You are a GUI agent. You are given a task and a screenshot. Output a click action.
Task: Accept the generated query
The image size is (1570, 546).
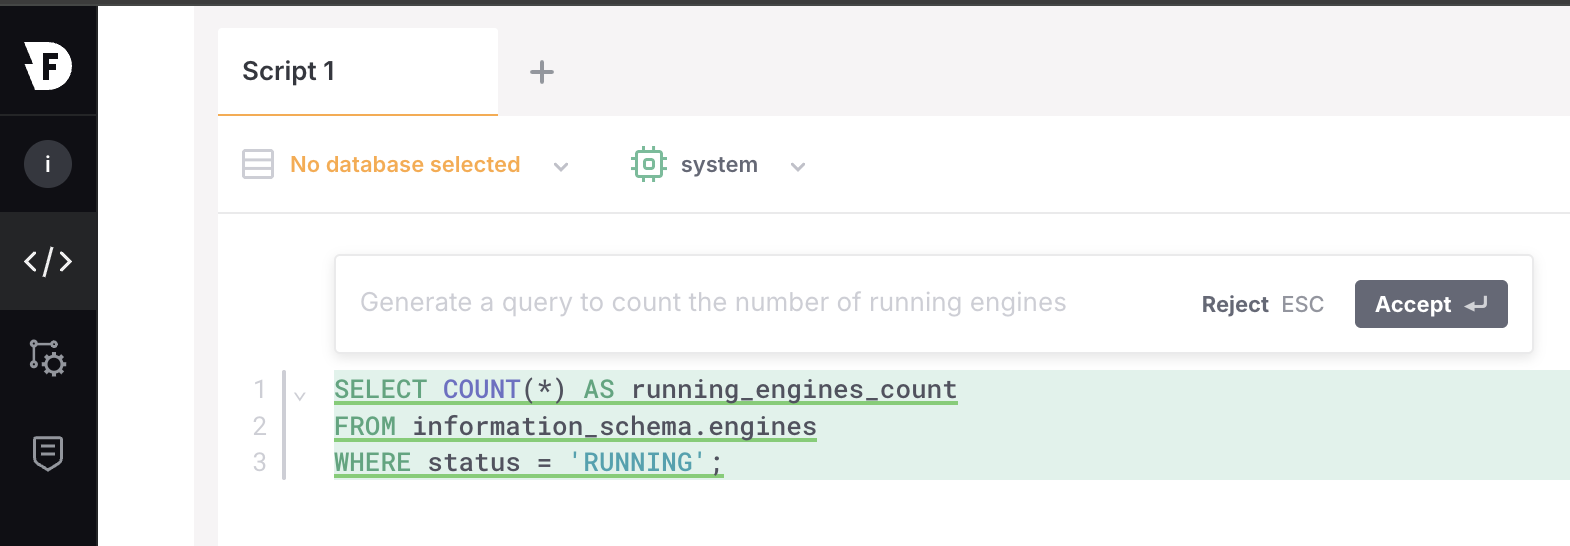(x=1431, y=304)
